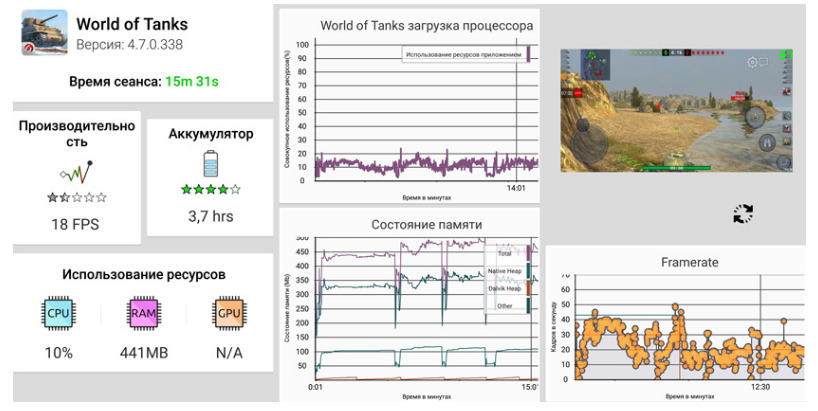Click the performance star rating

tap(75, 198)
